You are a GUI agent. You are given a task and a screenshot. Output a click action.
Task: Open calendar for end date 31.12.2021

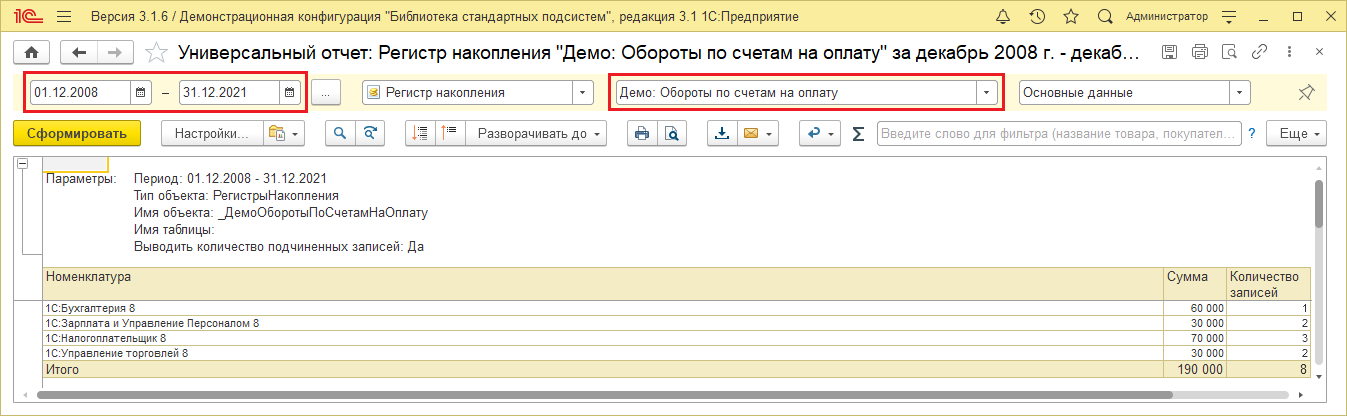pos(289,92)
